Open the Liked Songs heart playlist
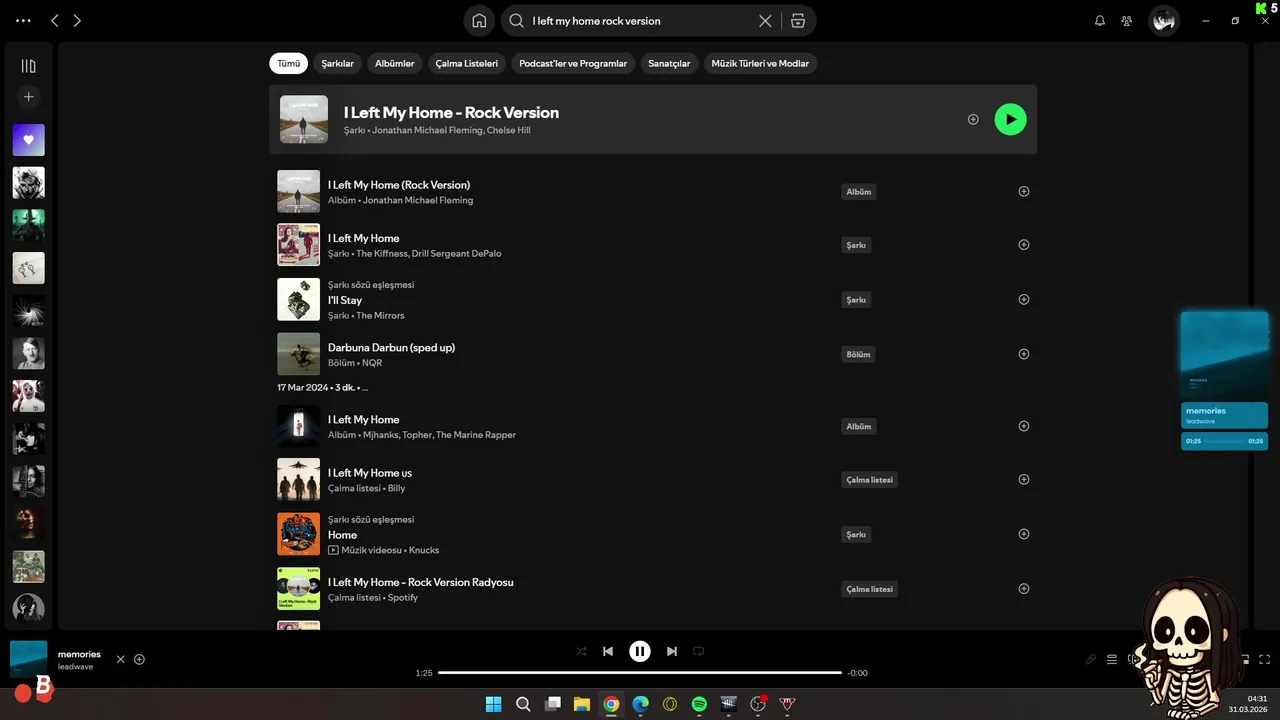 click(28, 140)
